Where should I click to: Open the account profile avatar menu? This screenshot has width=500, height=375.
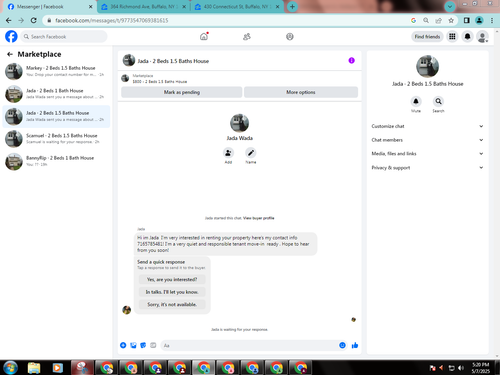[482, 36]
